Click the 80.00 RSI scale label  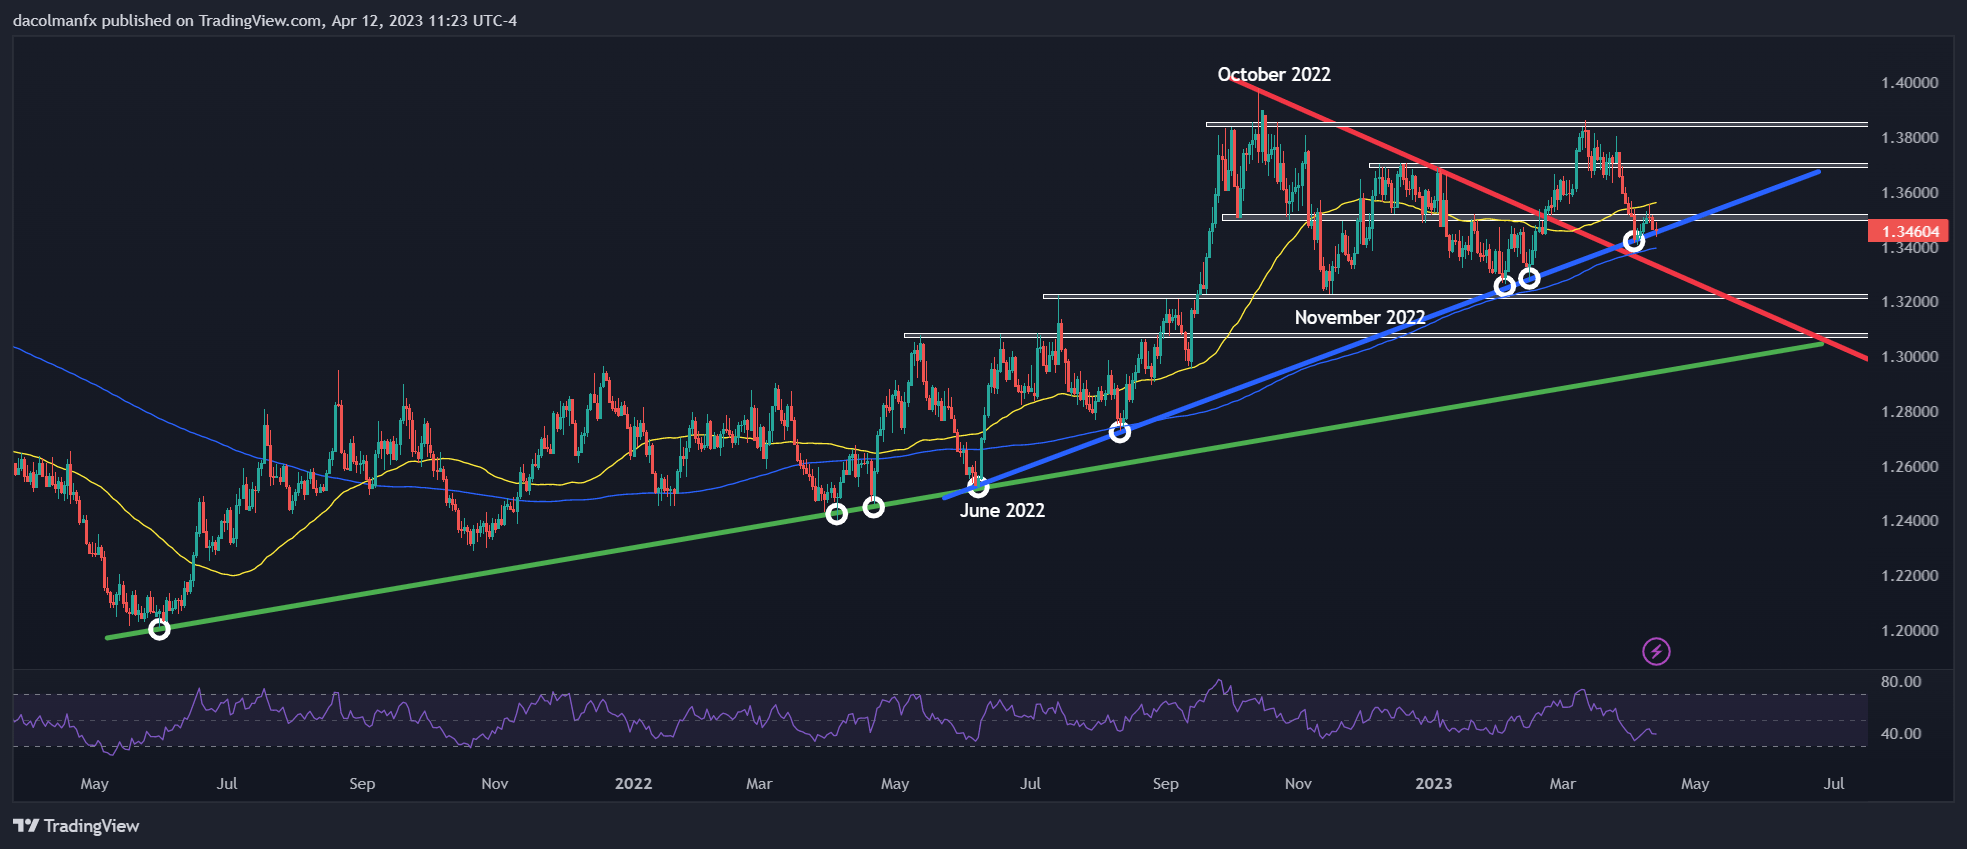click(1901, 682)
